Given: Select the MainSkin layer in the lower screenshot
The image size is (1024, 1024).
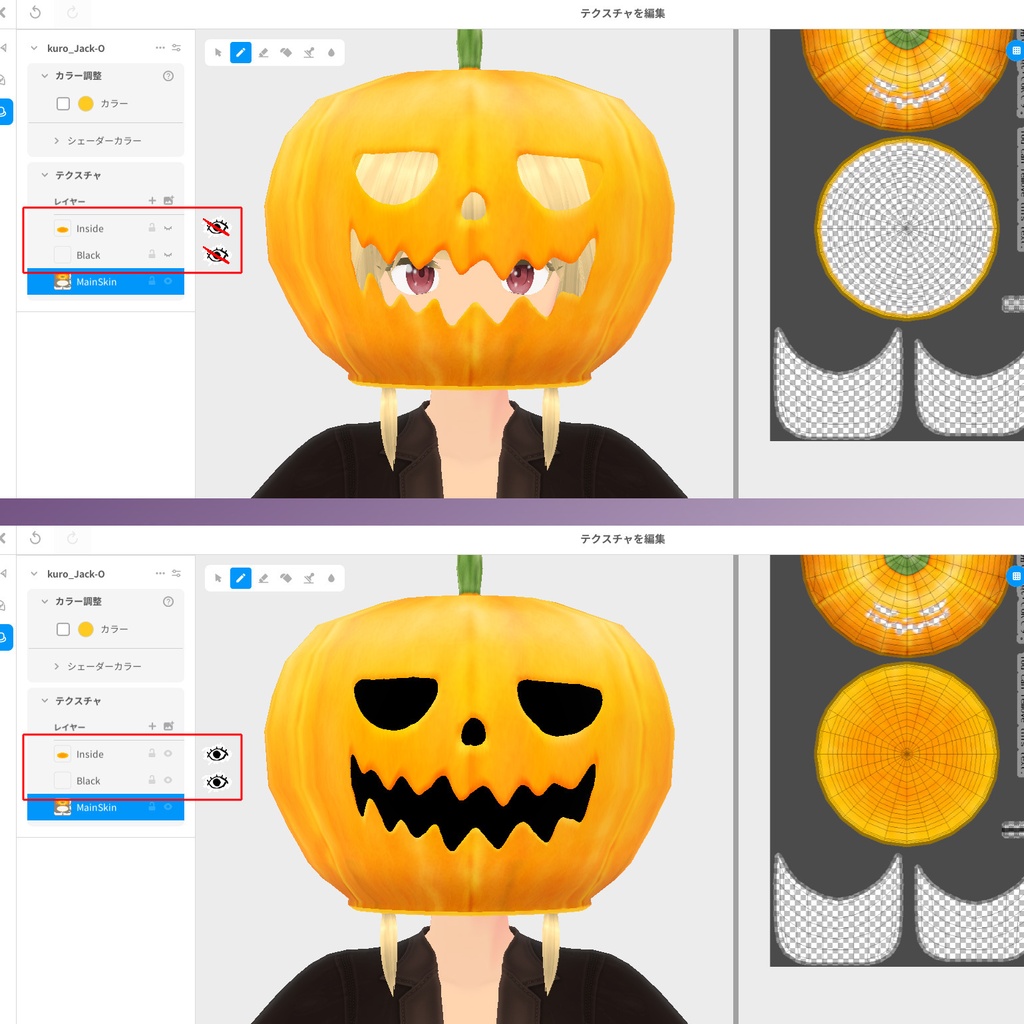Looking at the screenshot, I should [x=106, y=807].
